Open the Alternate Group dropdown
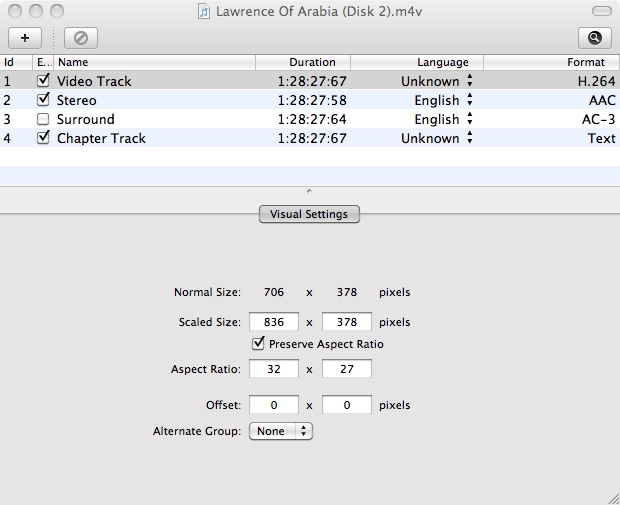The image size is (620, 505). point(281,431)
